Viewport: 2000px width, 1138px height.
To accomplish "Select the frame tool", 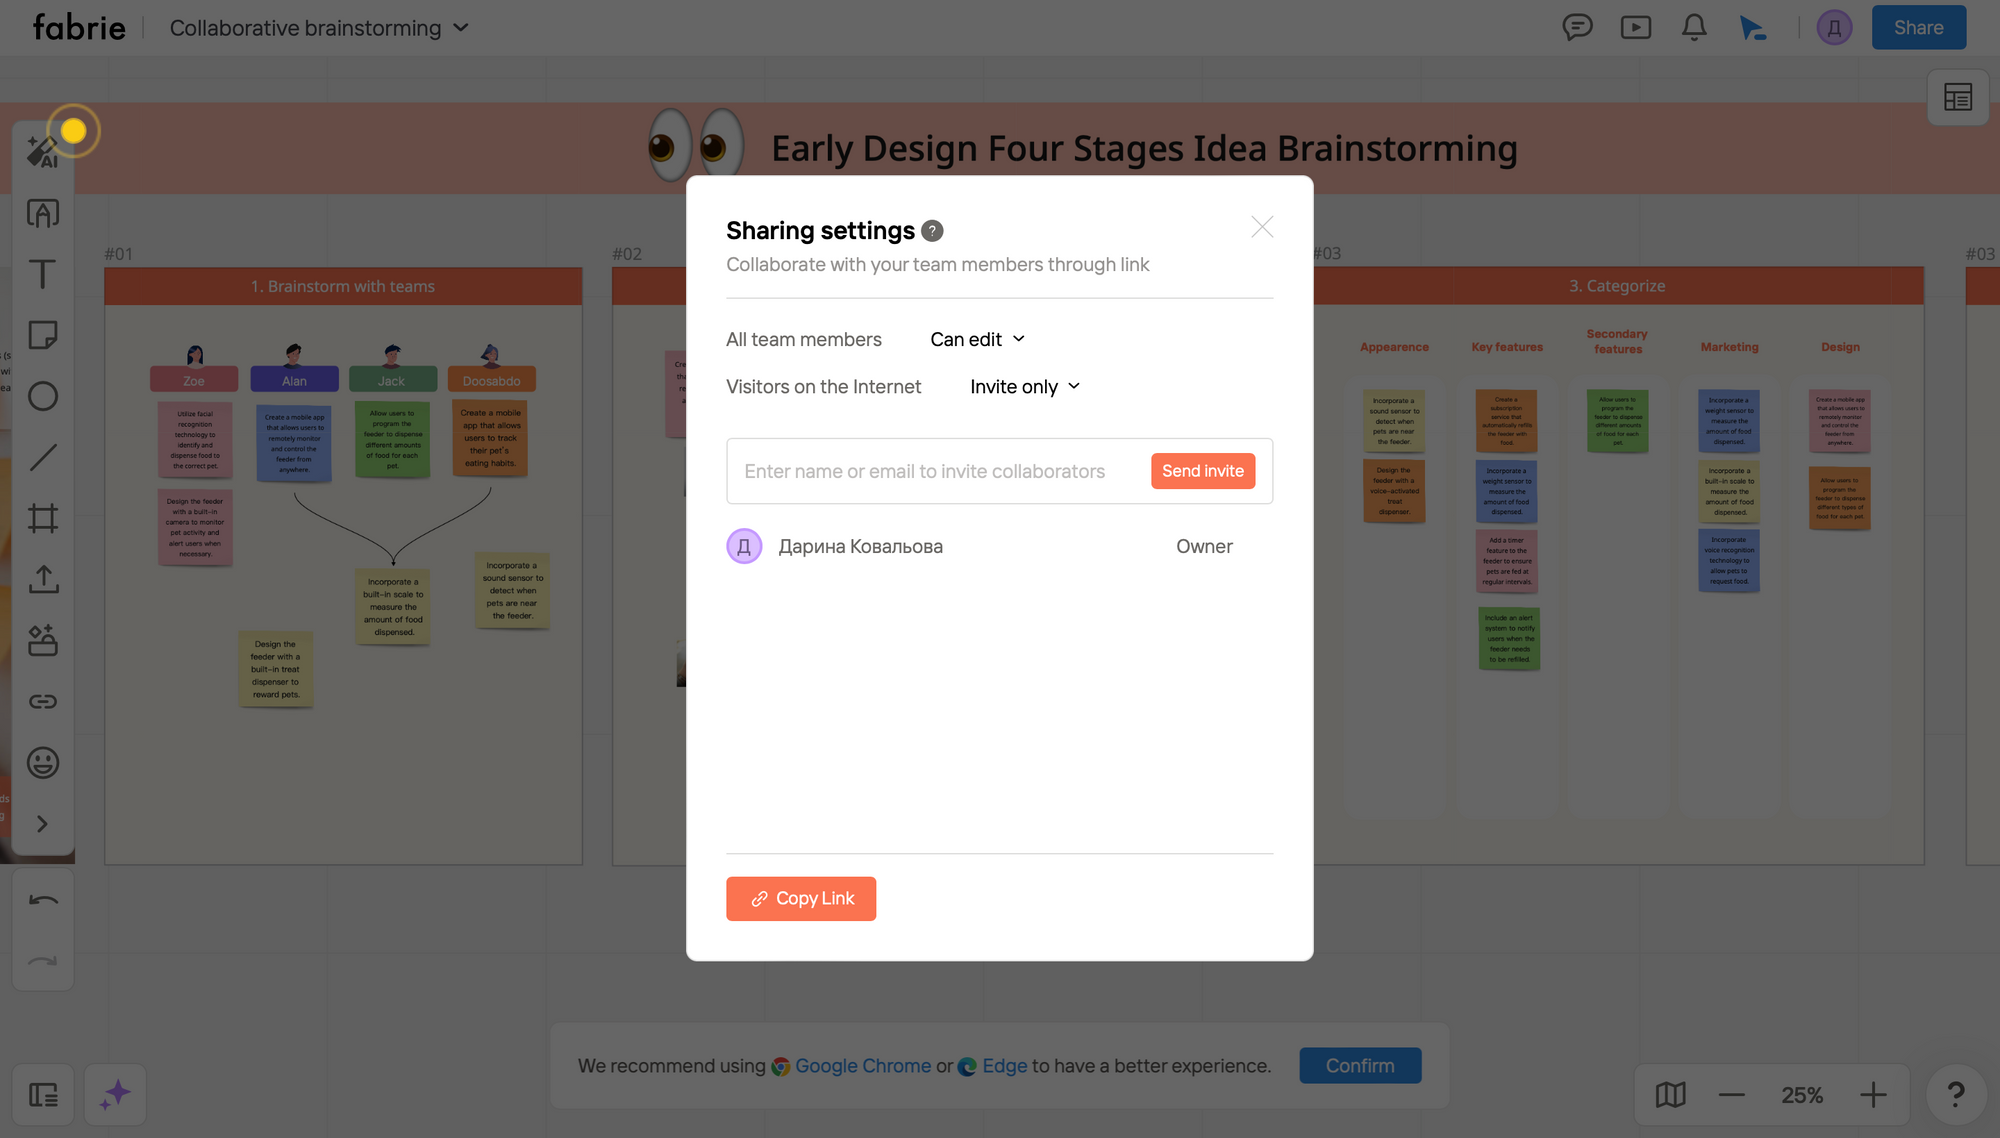I will coord(42,518).
